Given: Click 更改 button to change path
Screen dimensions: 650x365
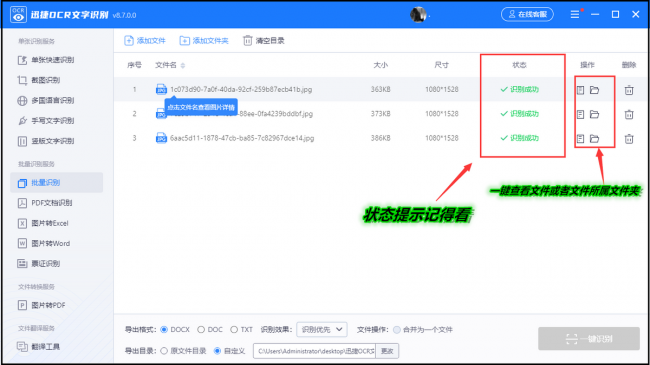Looking at the screenshot, I should pyautogui.click(x=387, y=351).
